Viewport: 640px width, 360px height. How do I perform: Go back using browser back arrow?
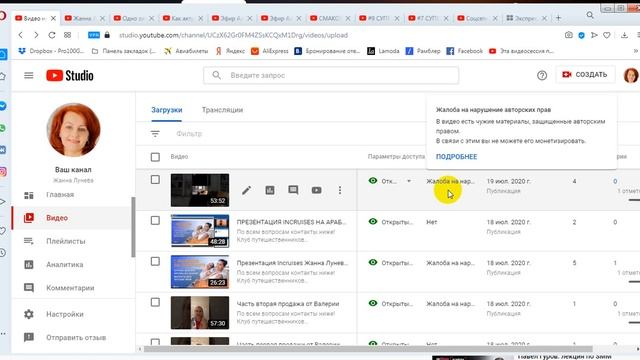click(x=21, y=36)
